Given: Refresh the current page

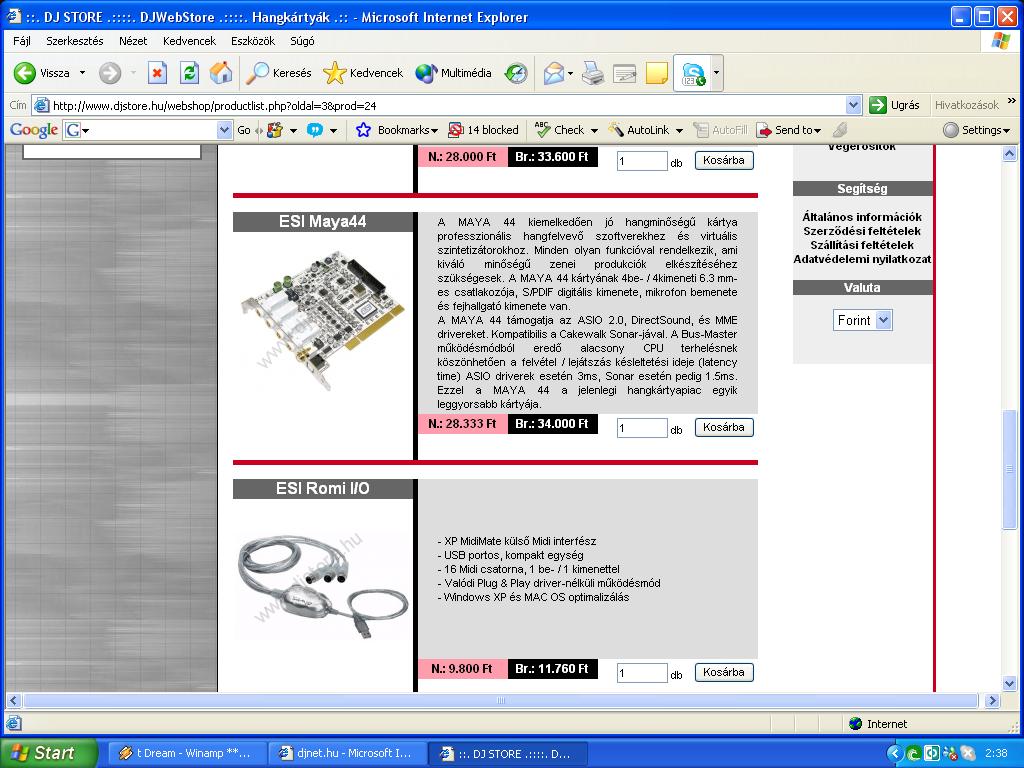Looking at the screenshot, I should point(189,73).
